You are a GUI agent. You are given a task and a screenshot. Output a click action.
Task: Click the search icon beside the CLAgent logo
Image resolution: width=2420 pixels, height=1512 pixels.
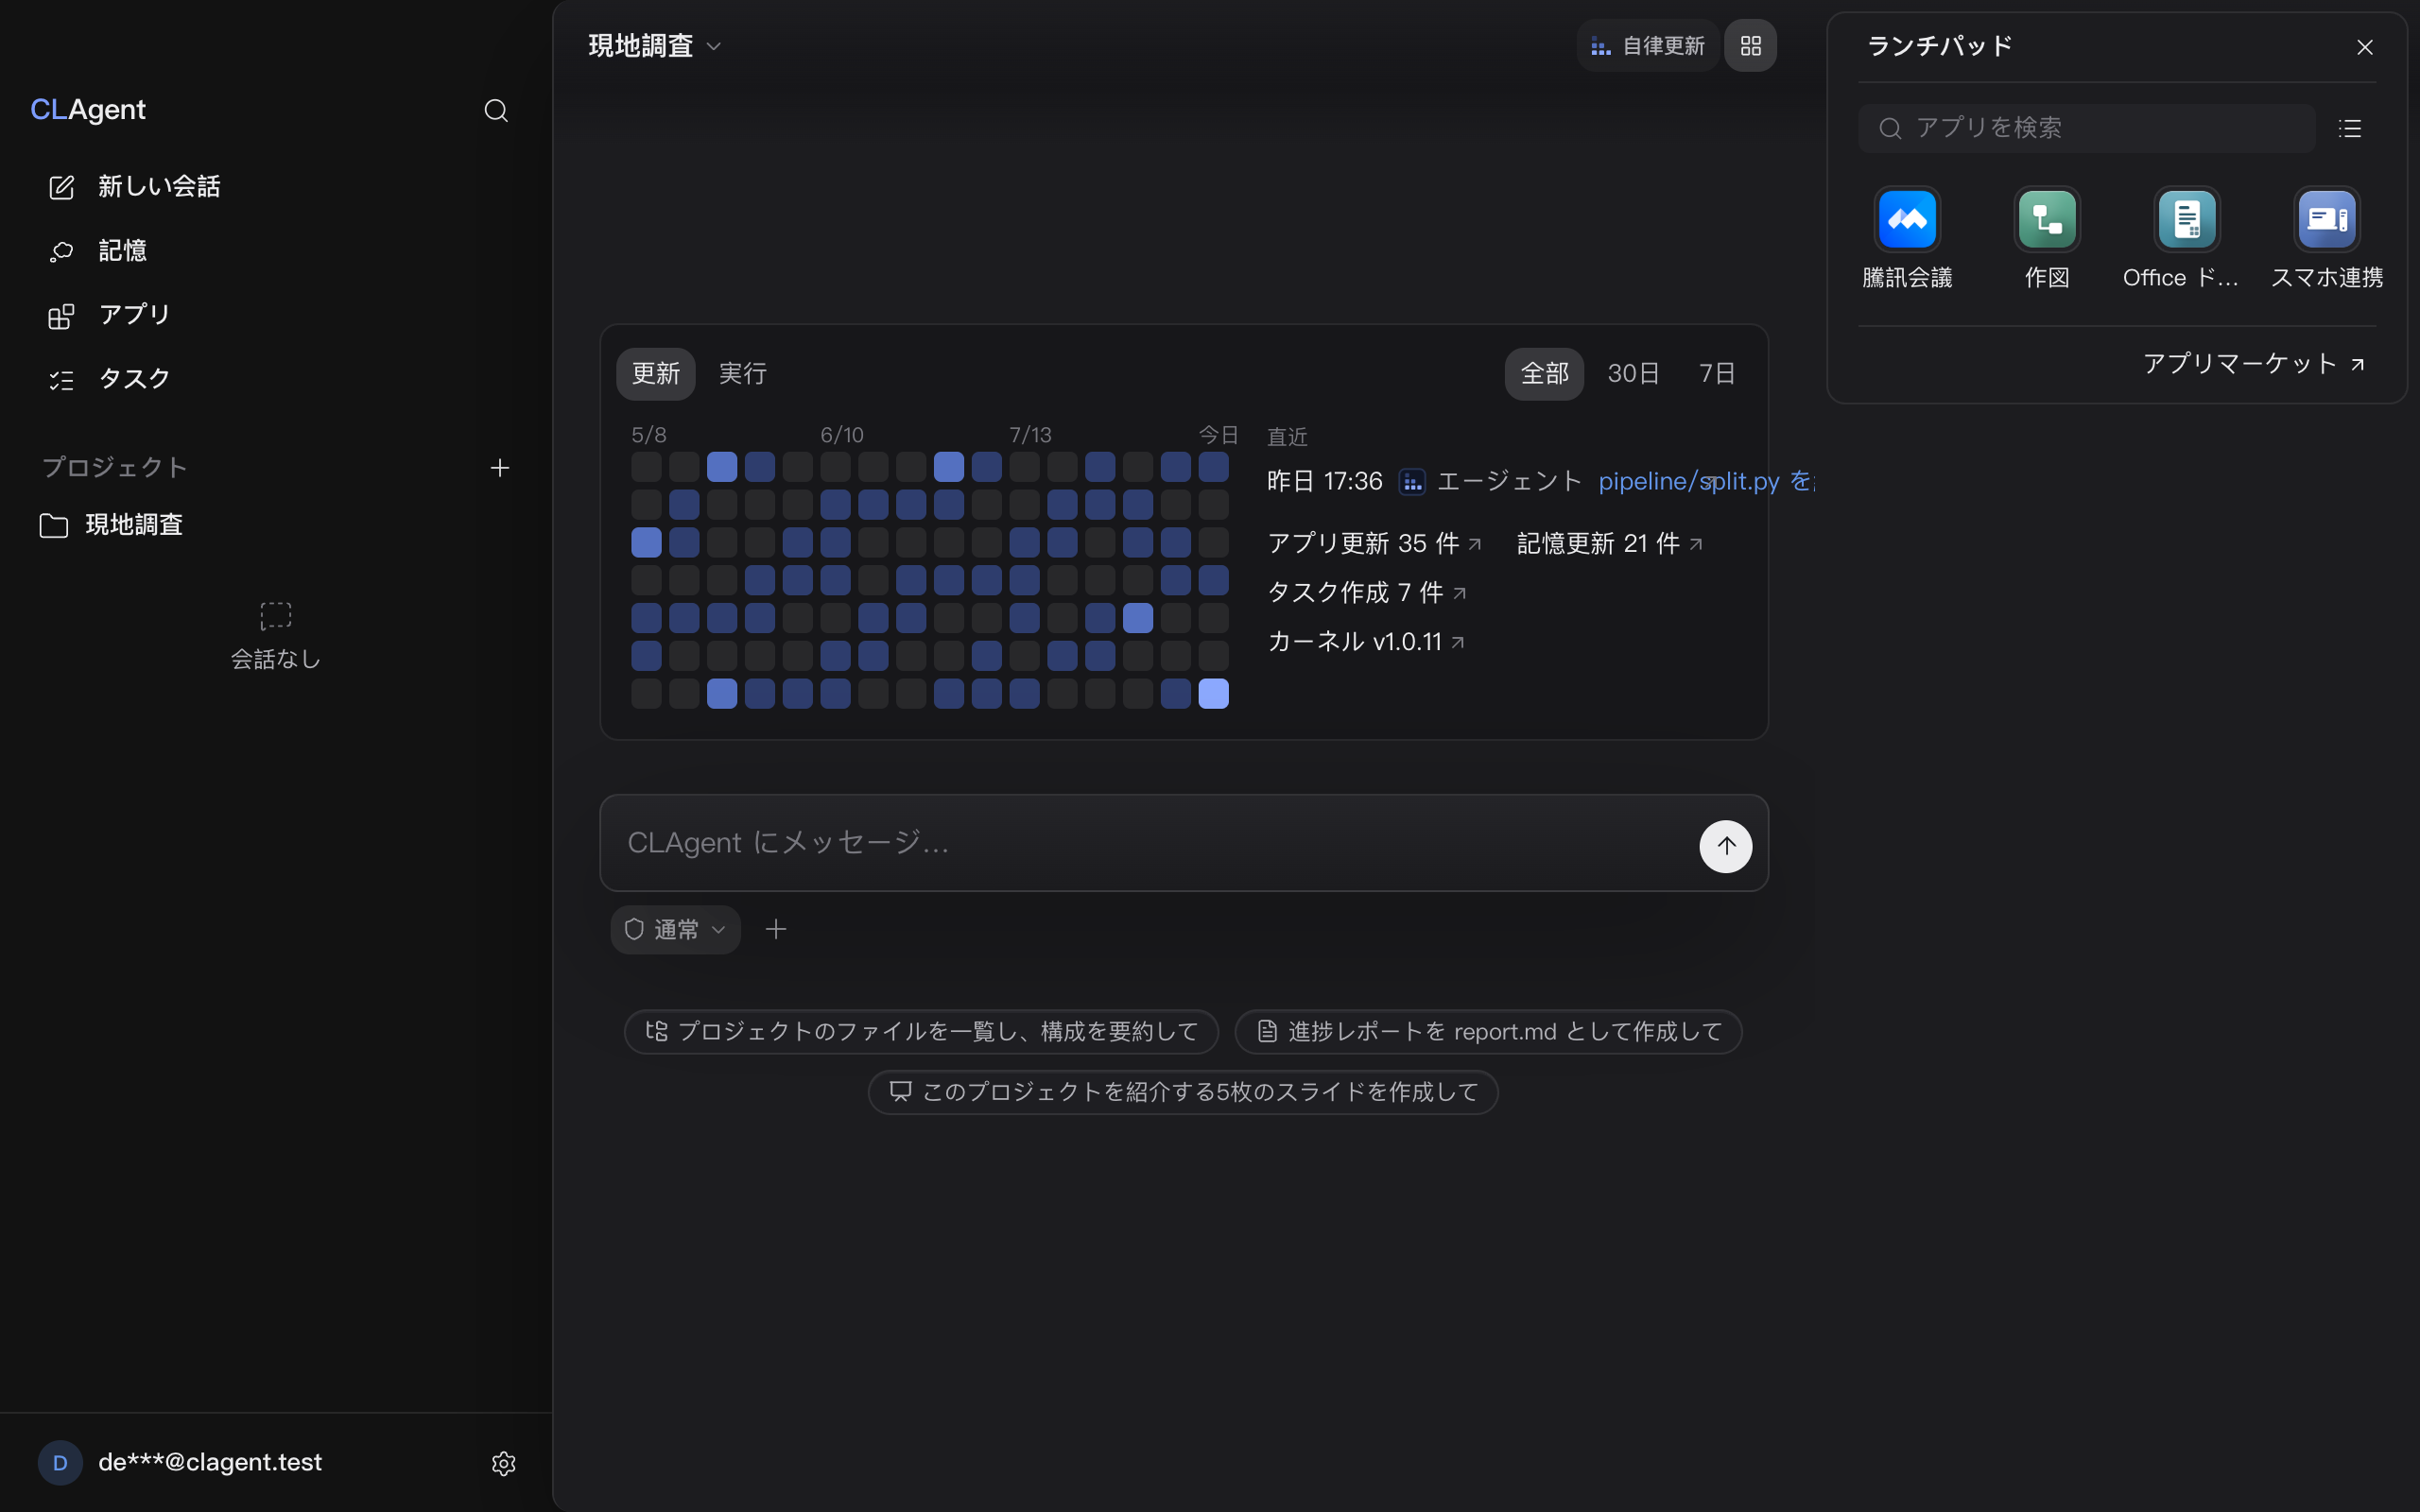tap(496, 110)
